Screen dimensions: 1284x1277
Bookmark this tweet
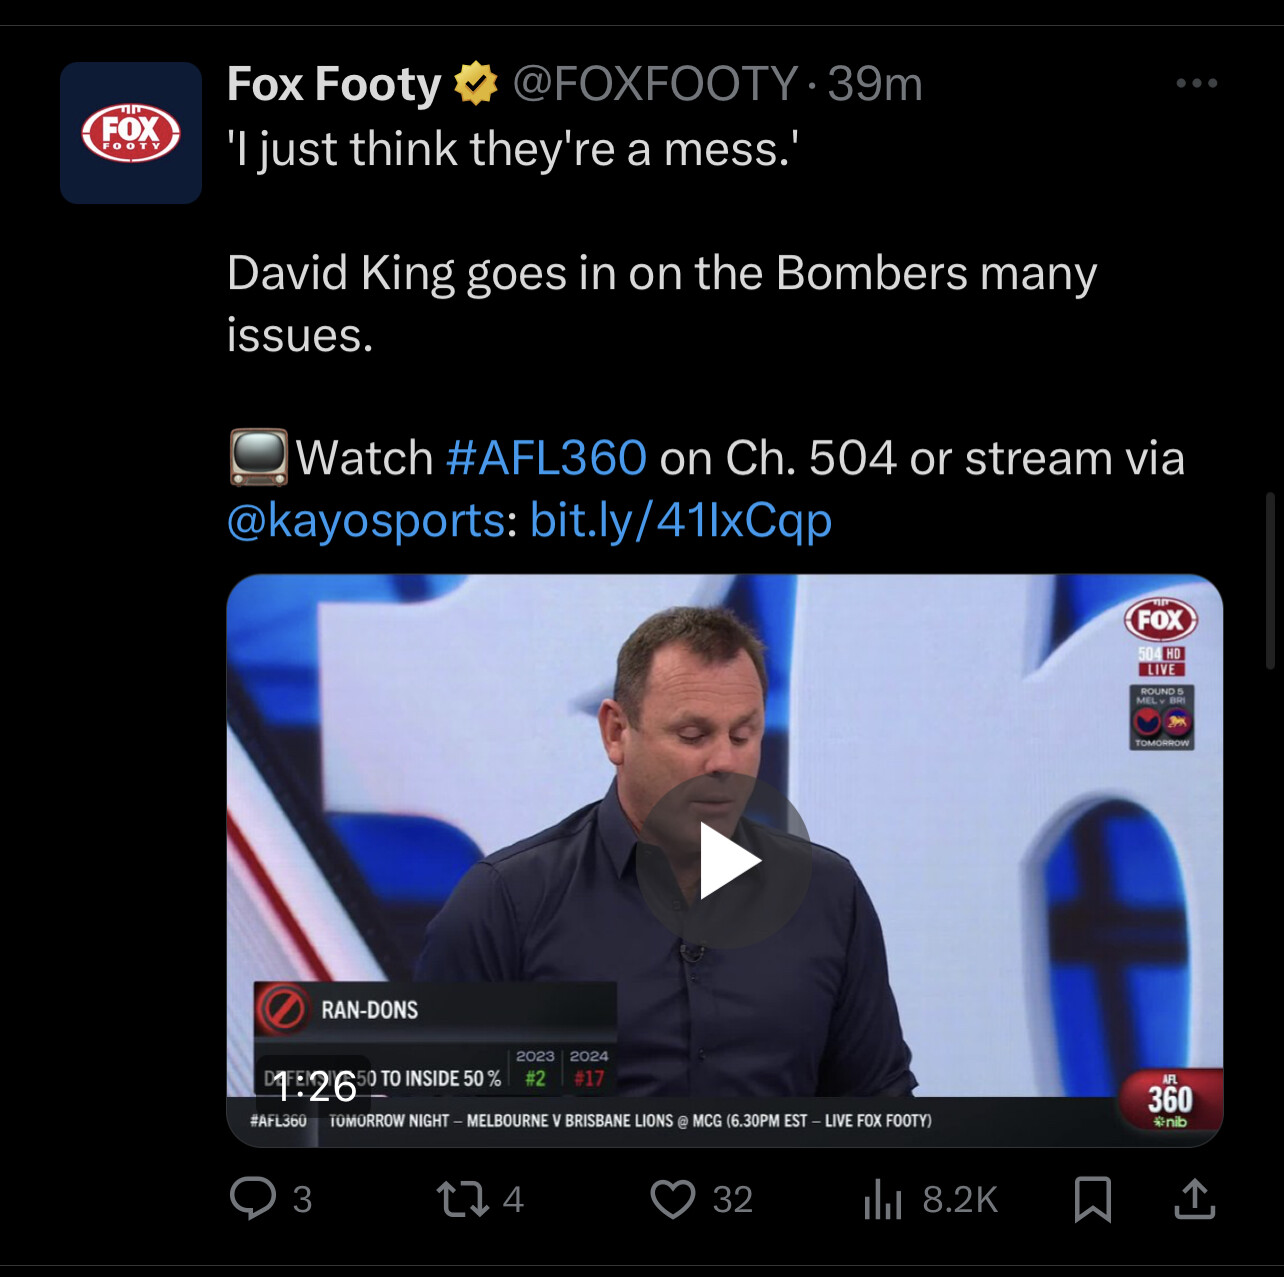pos(1092,1199)
